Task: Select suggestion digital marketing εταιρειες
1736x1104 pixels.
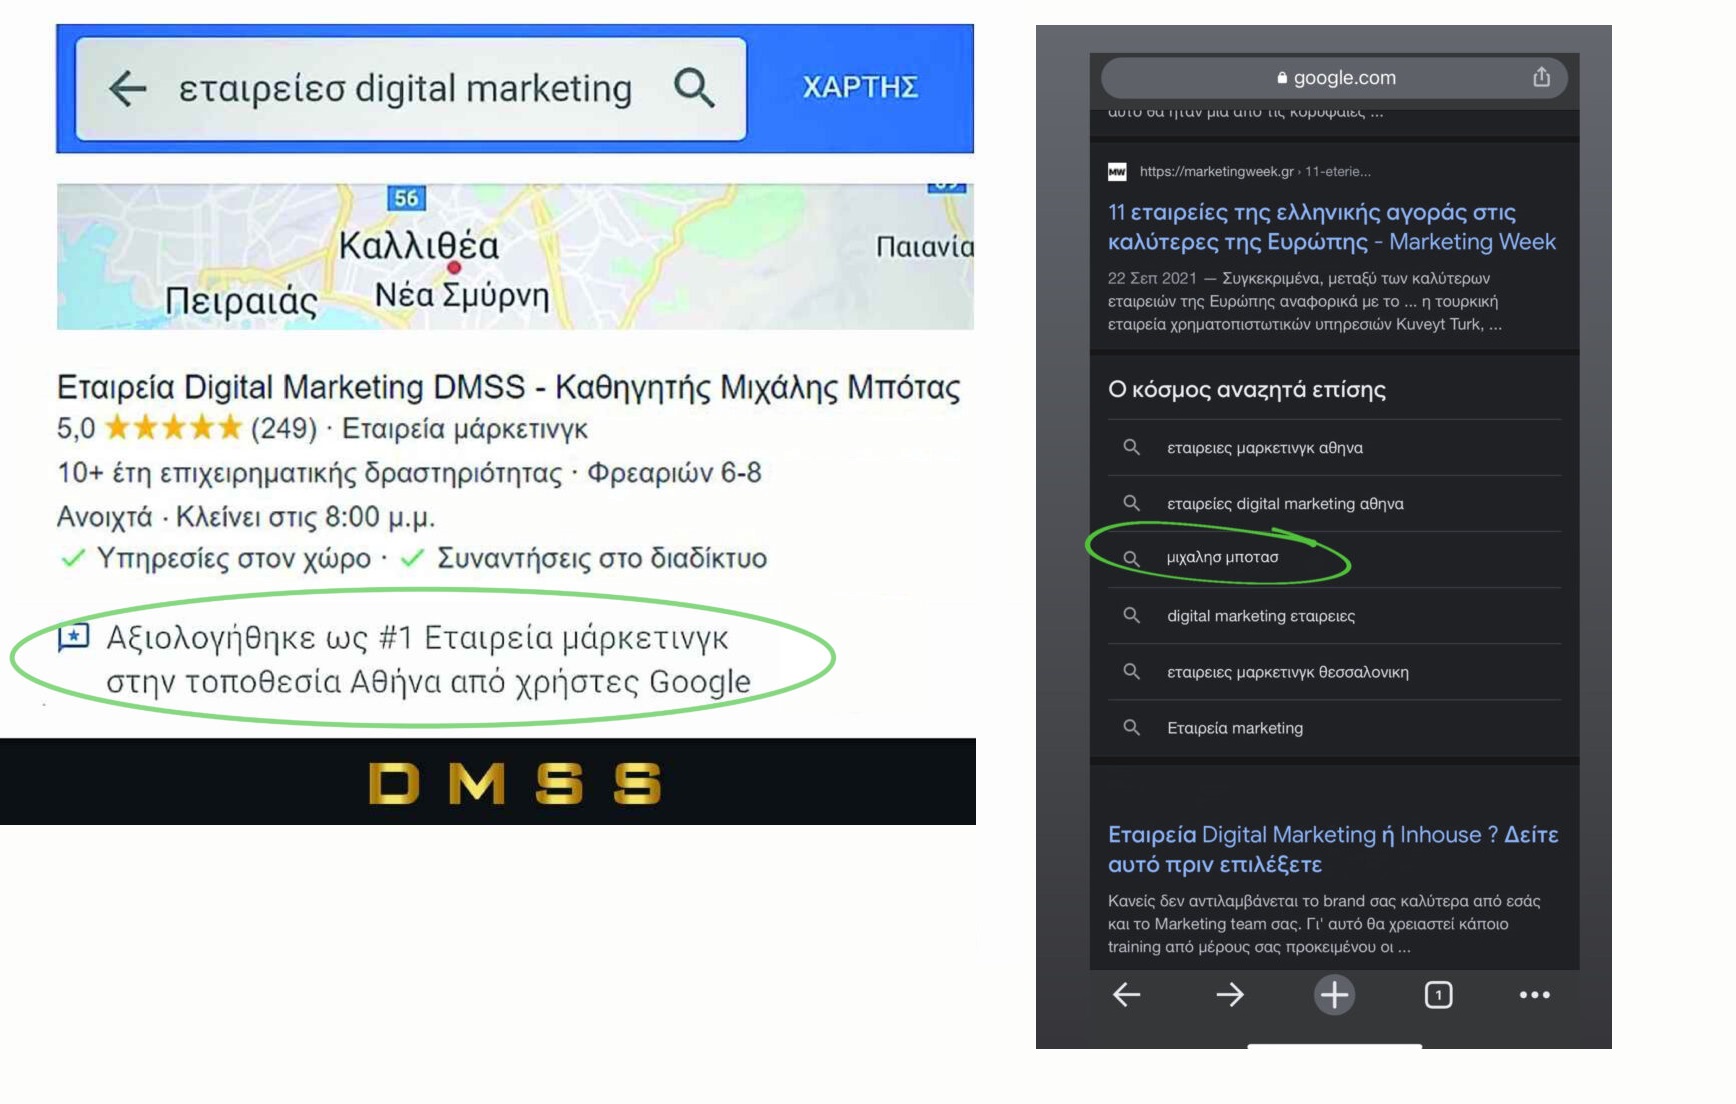Action: point(1334,616)
